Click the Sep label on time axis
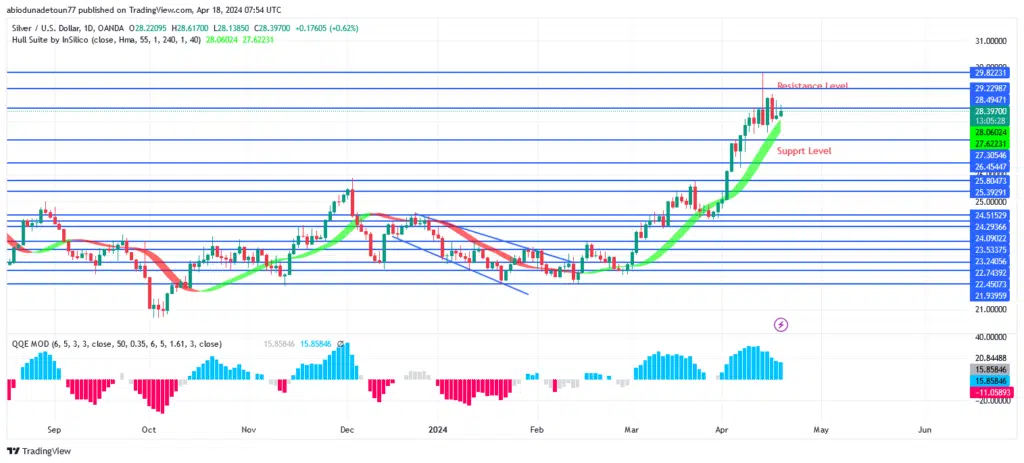Image resolution: width=1024 pixels, height=463 pixels. pos(54,430)
